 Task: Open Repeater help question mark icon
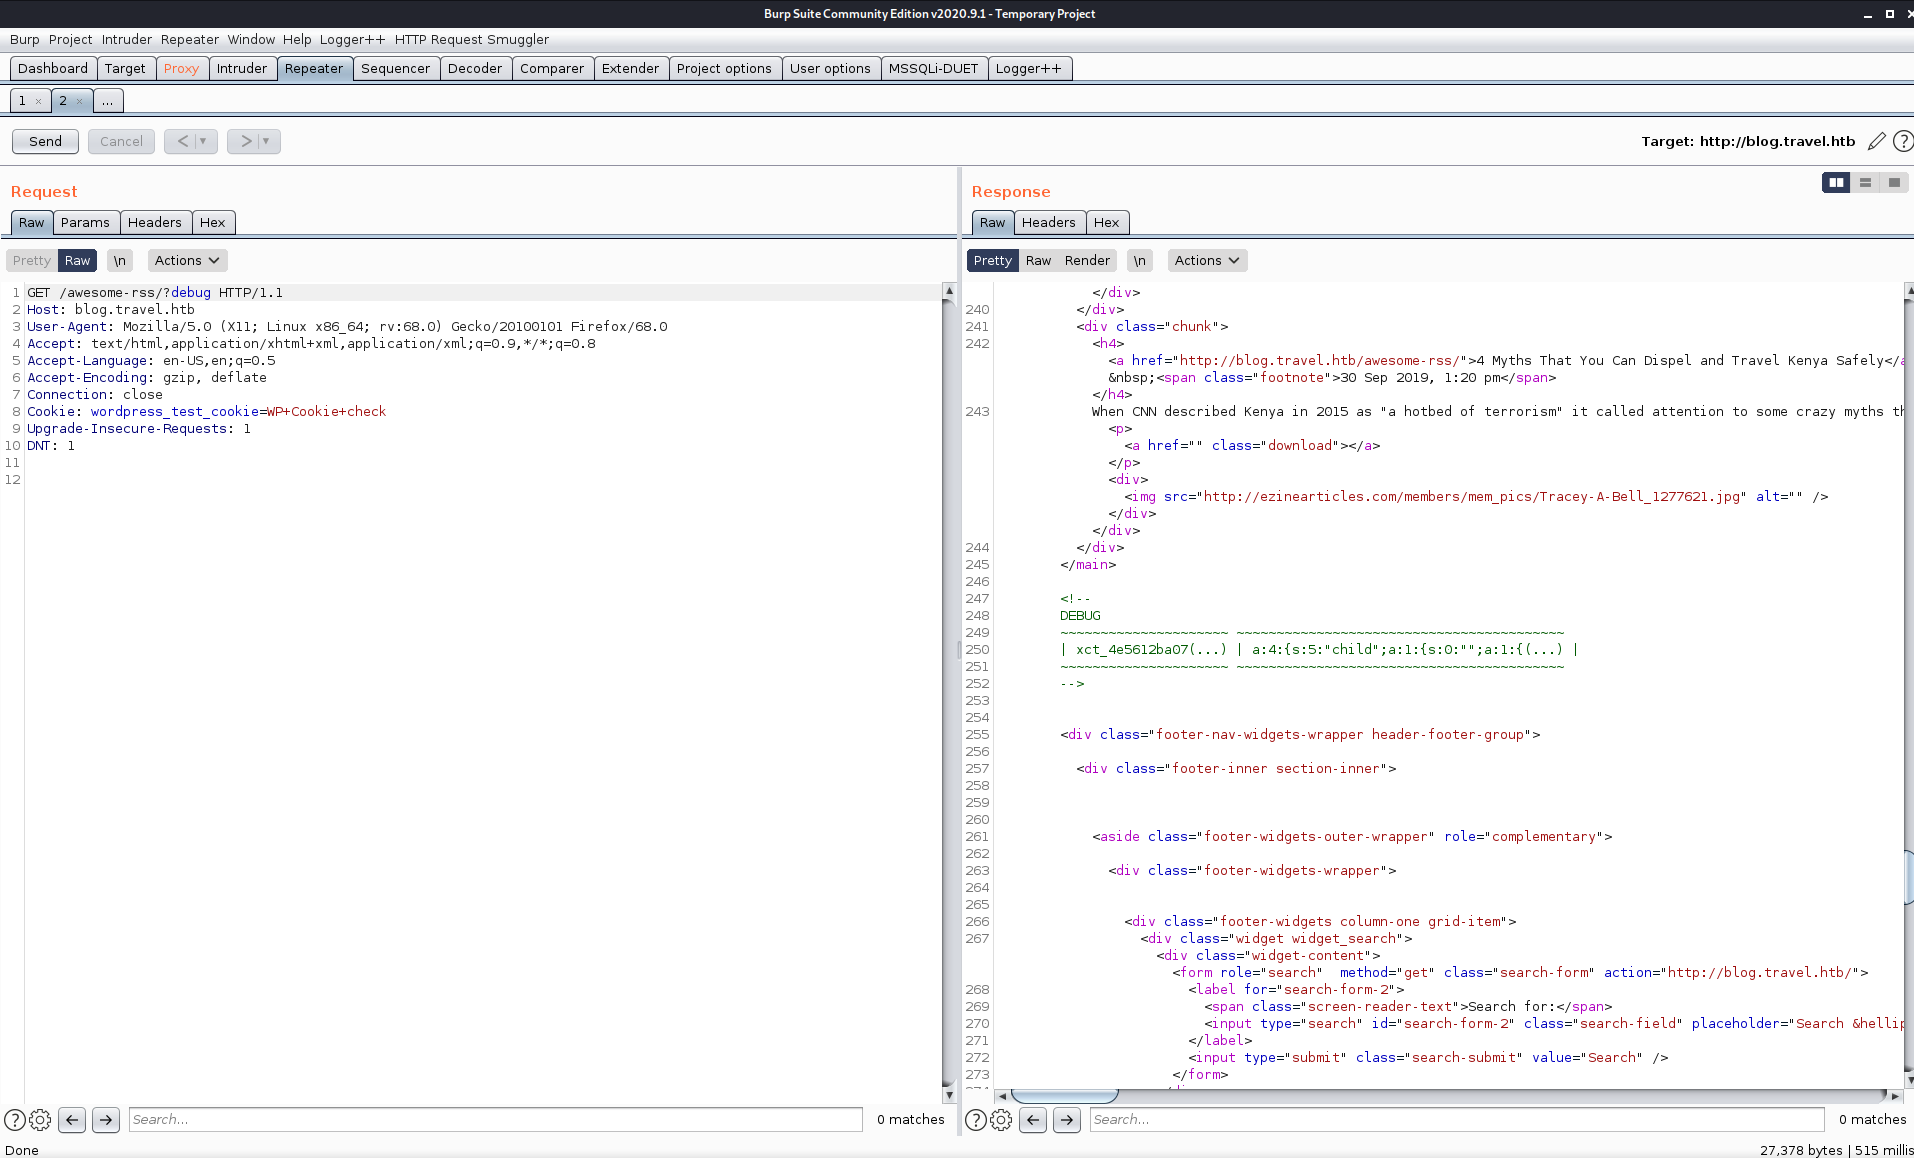coord(1903,141)
